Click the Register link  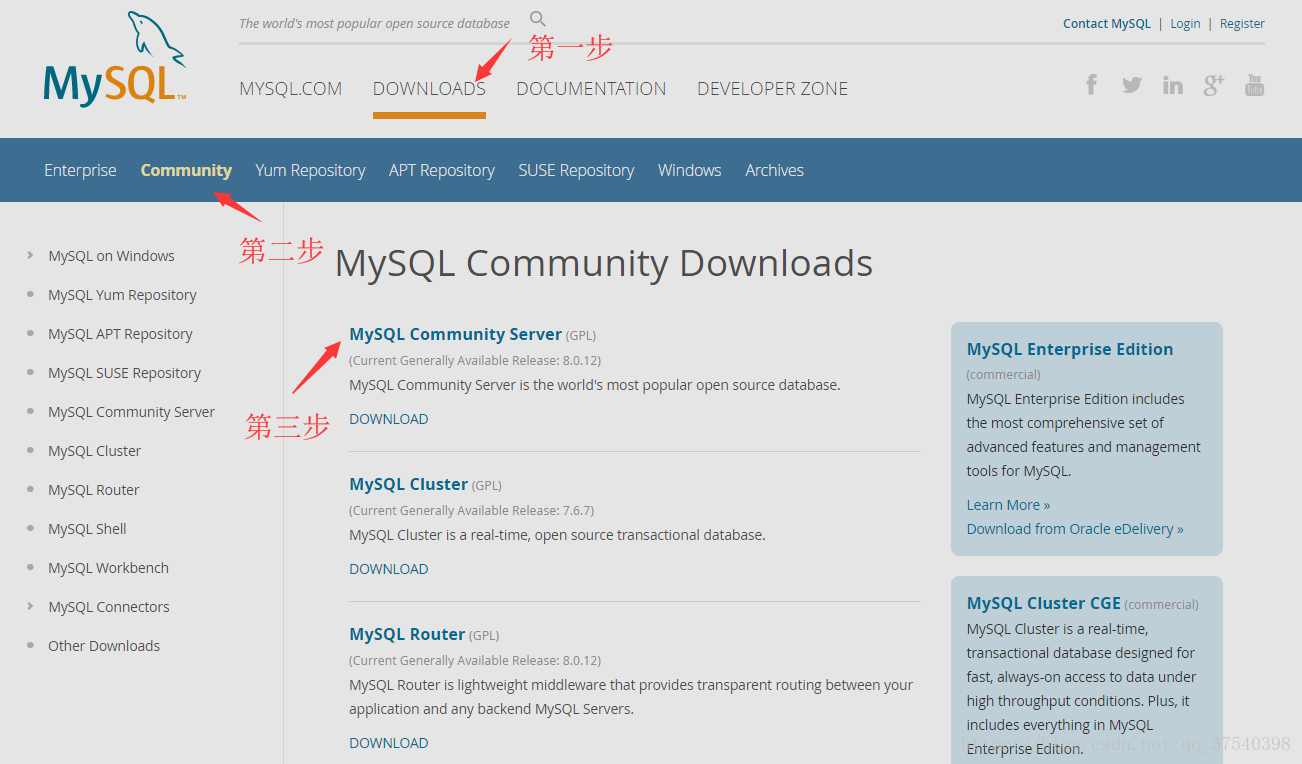pyautogui.click(x=1242, y=23)
